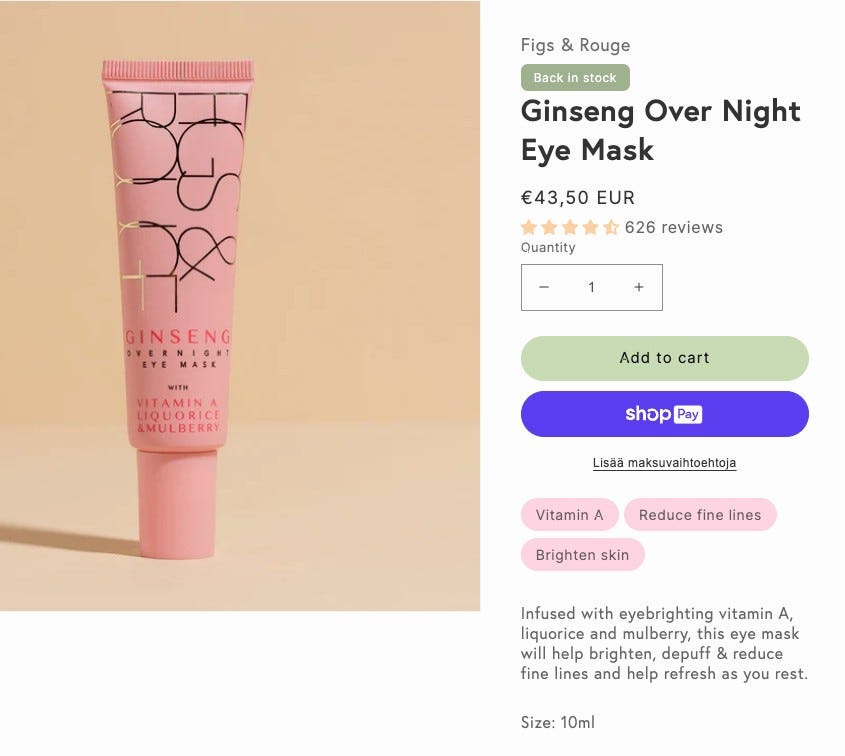Click the Ginseng Over Night Eye Mask title
845x756 pixels.
tap(660, 130)
